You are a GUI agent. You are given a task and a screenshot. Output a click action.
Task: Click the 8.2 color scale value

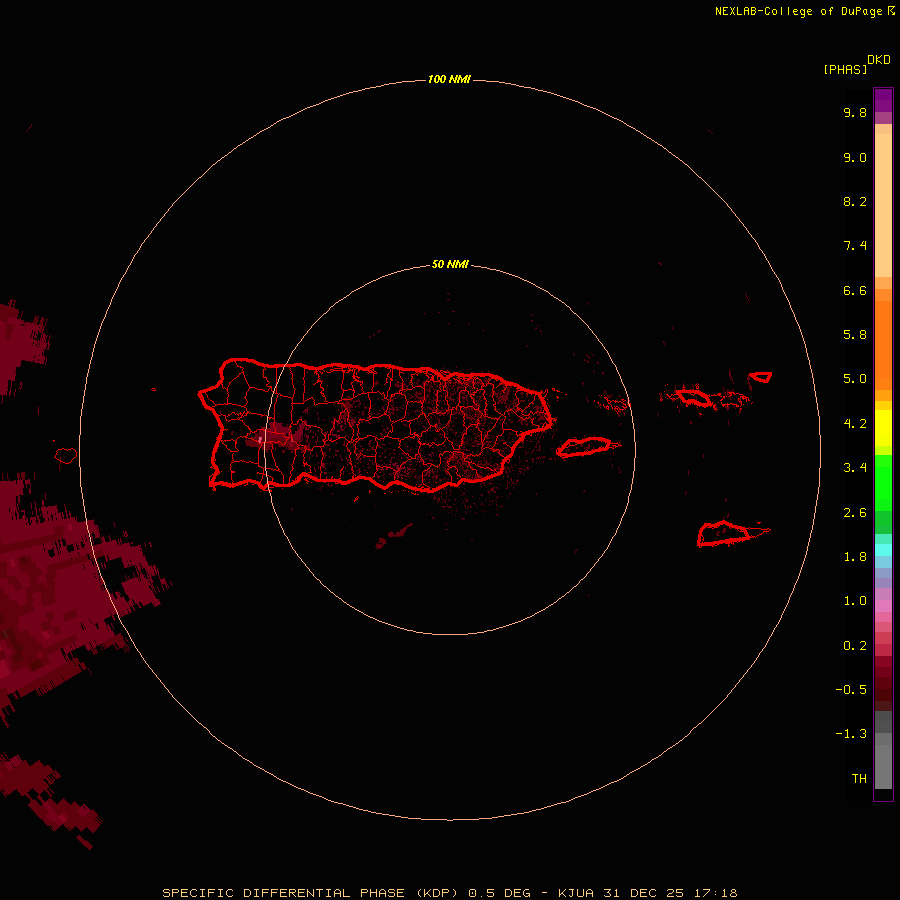tap(855, 201)
